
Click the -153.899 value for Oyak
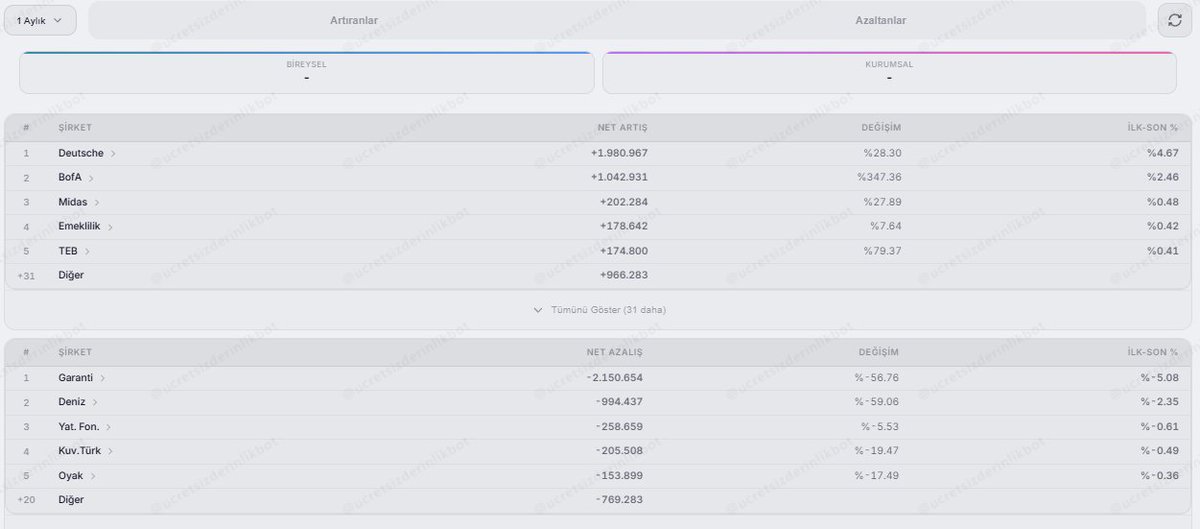pos(620,476)
